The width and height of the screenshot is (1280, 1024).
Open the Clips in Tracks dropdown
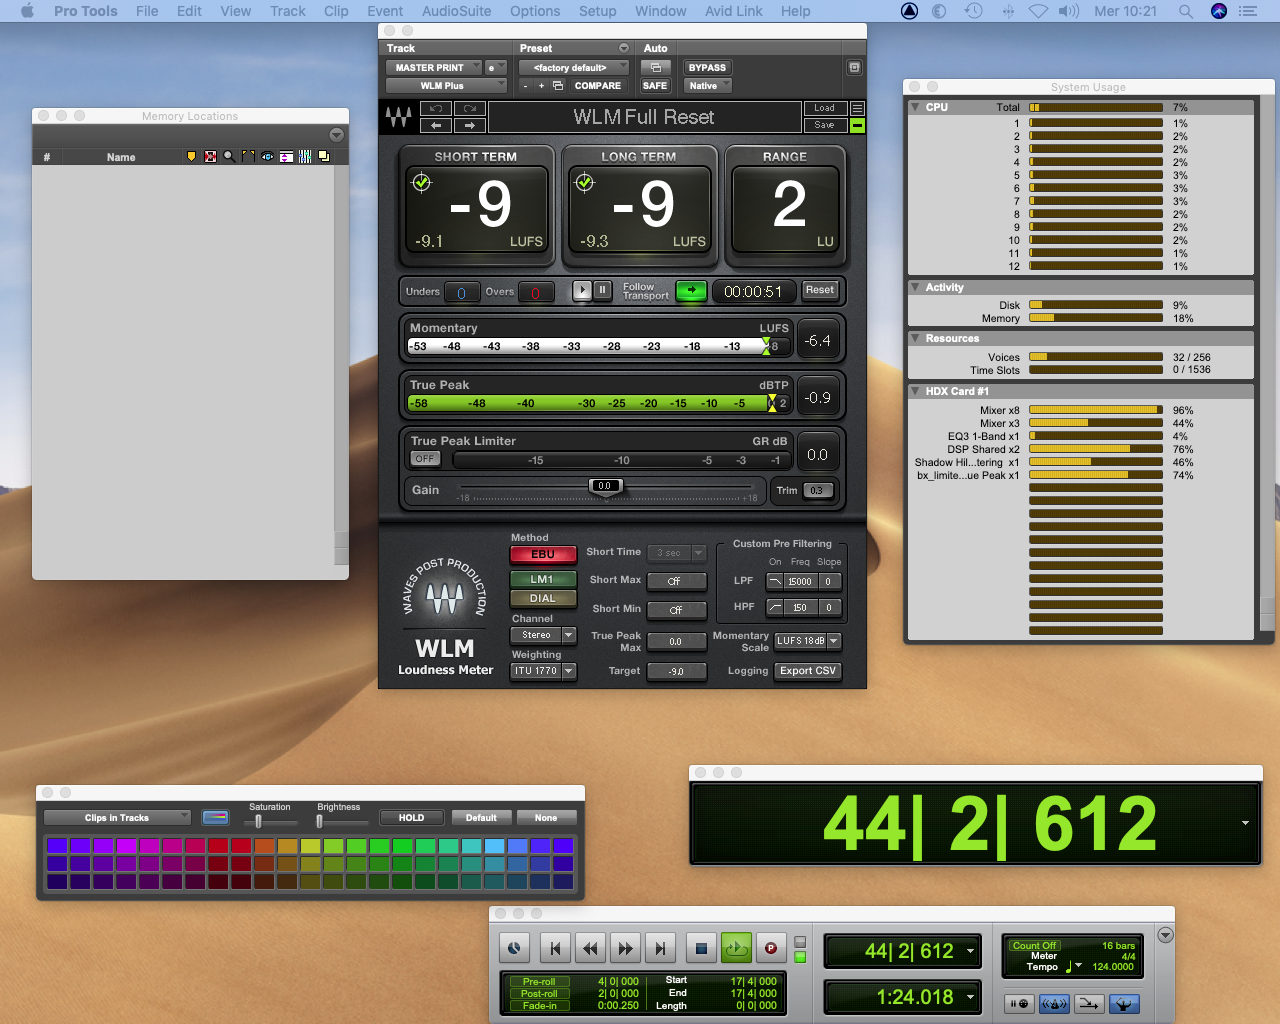117,818
